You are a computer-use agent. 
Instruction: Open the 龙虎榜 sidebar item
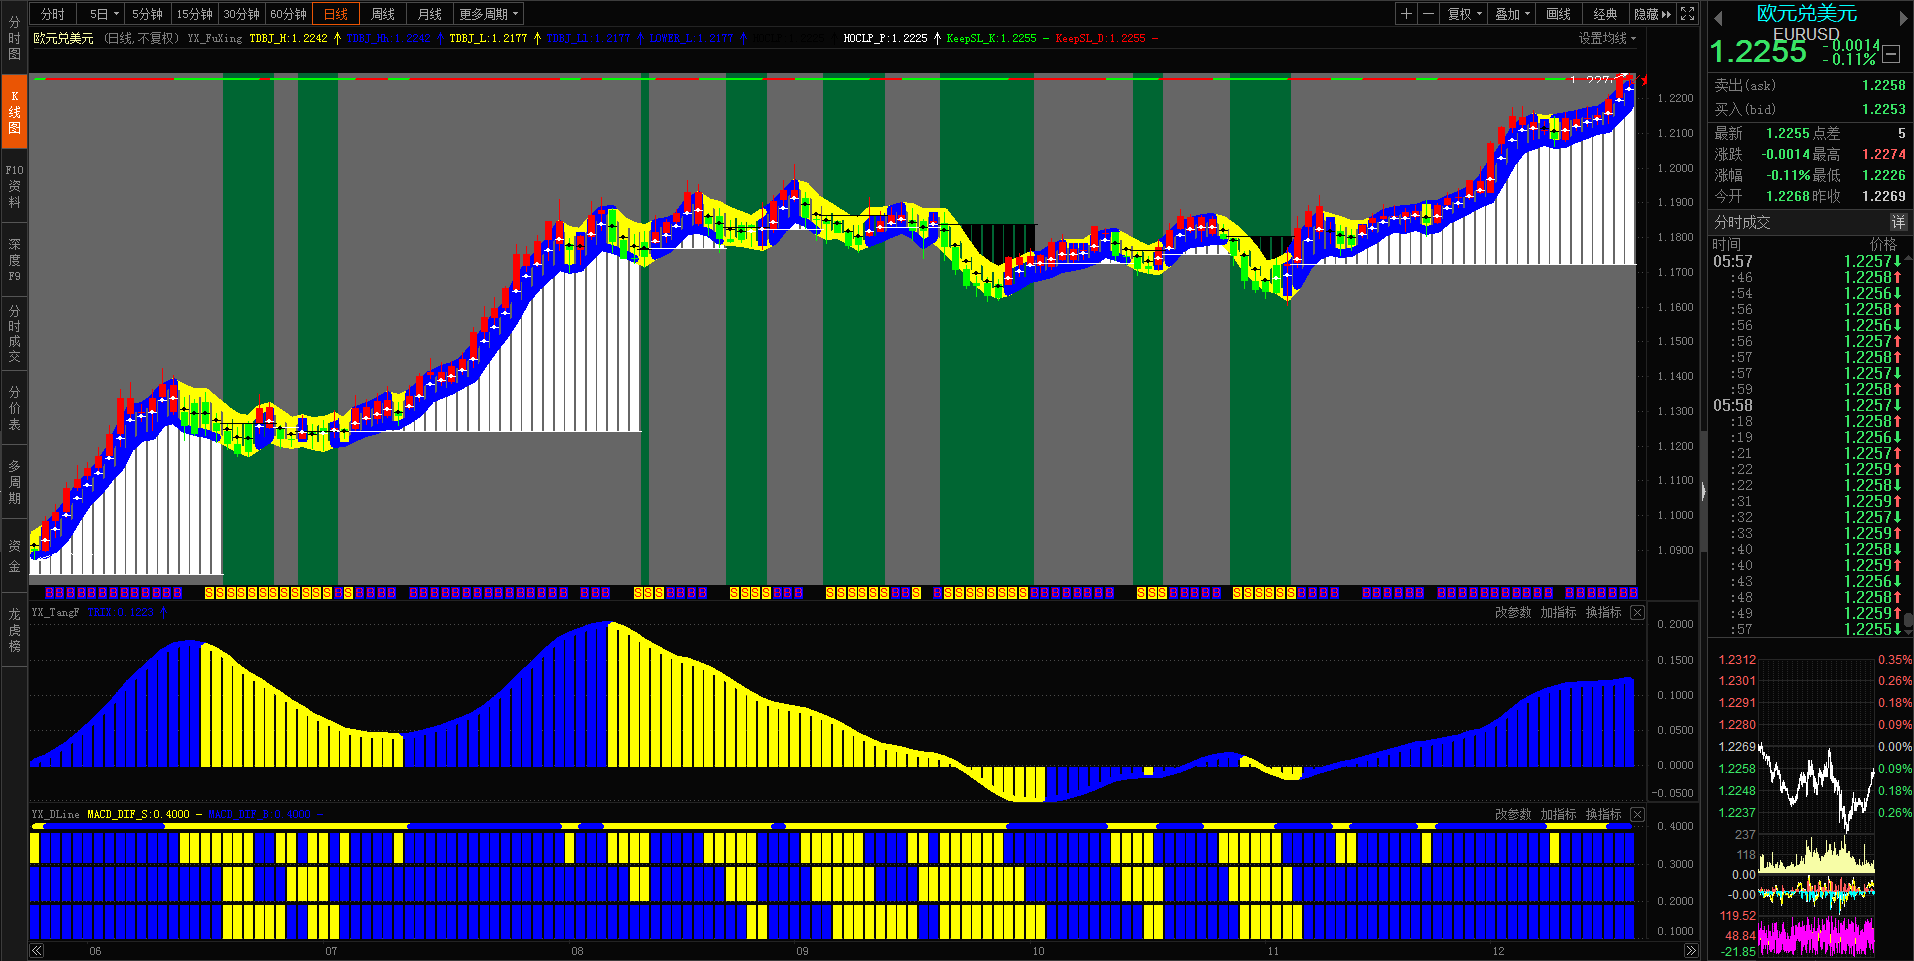tap(14, 630)
